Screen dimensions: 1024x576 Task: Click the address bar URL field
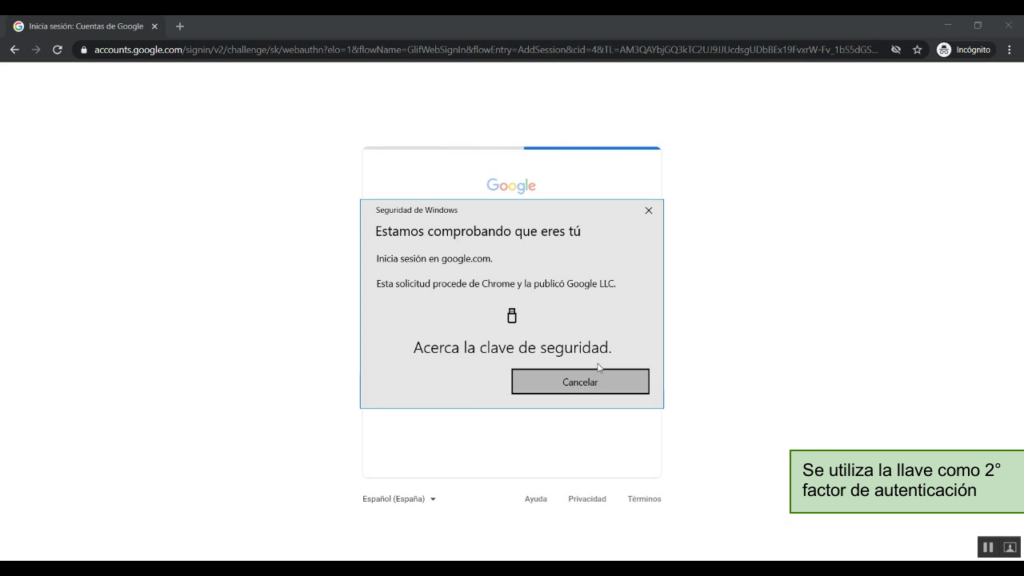485,50
